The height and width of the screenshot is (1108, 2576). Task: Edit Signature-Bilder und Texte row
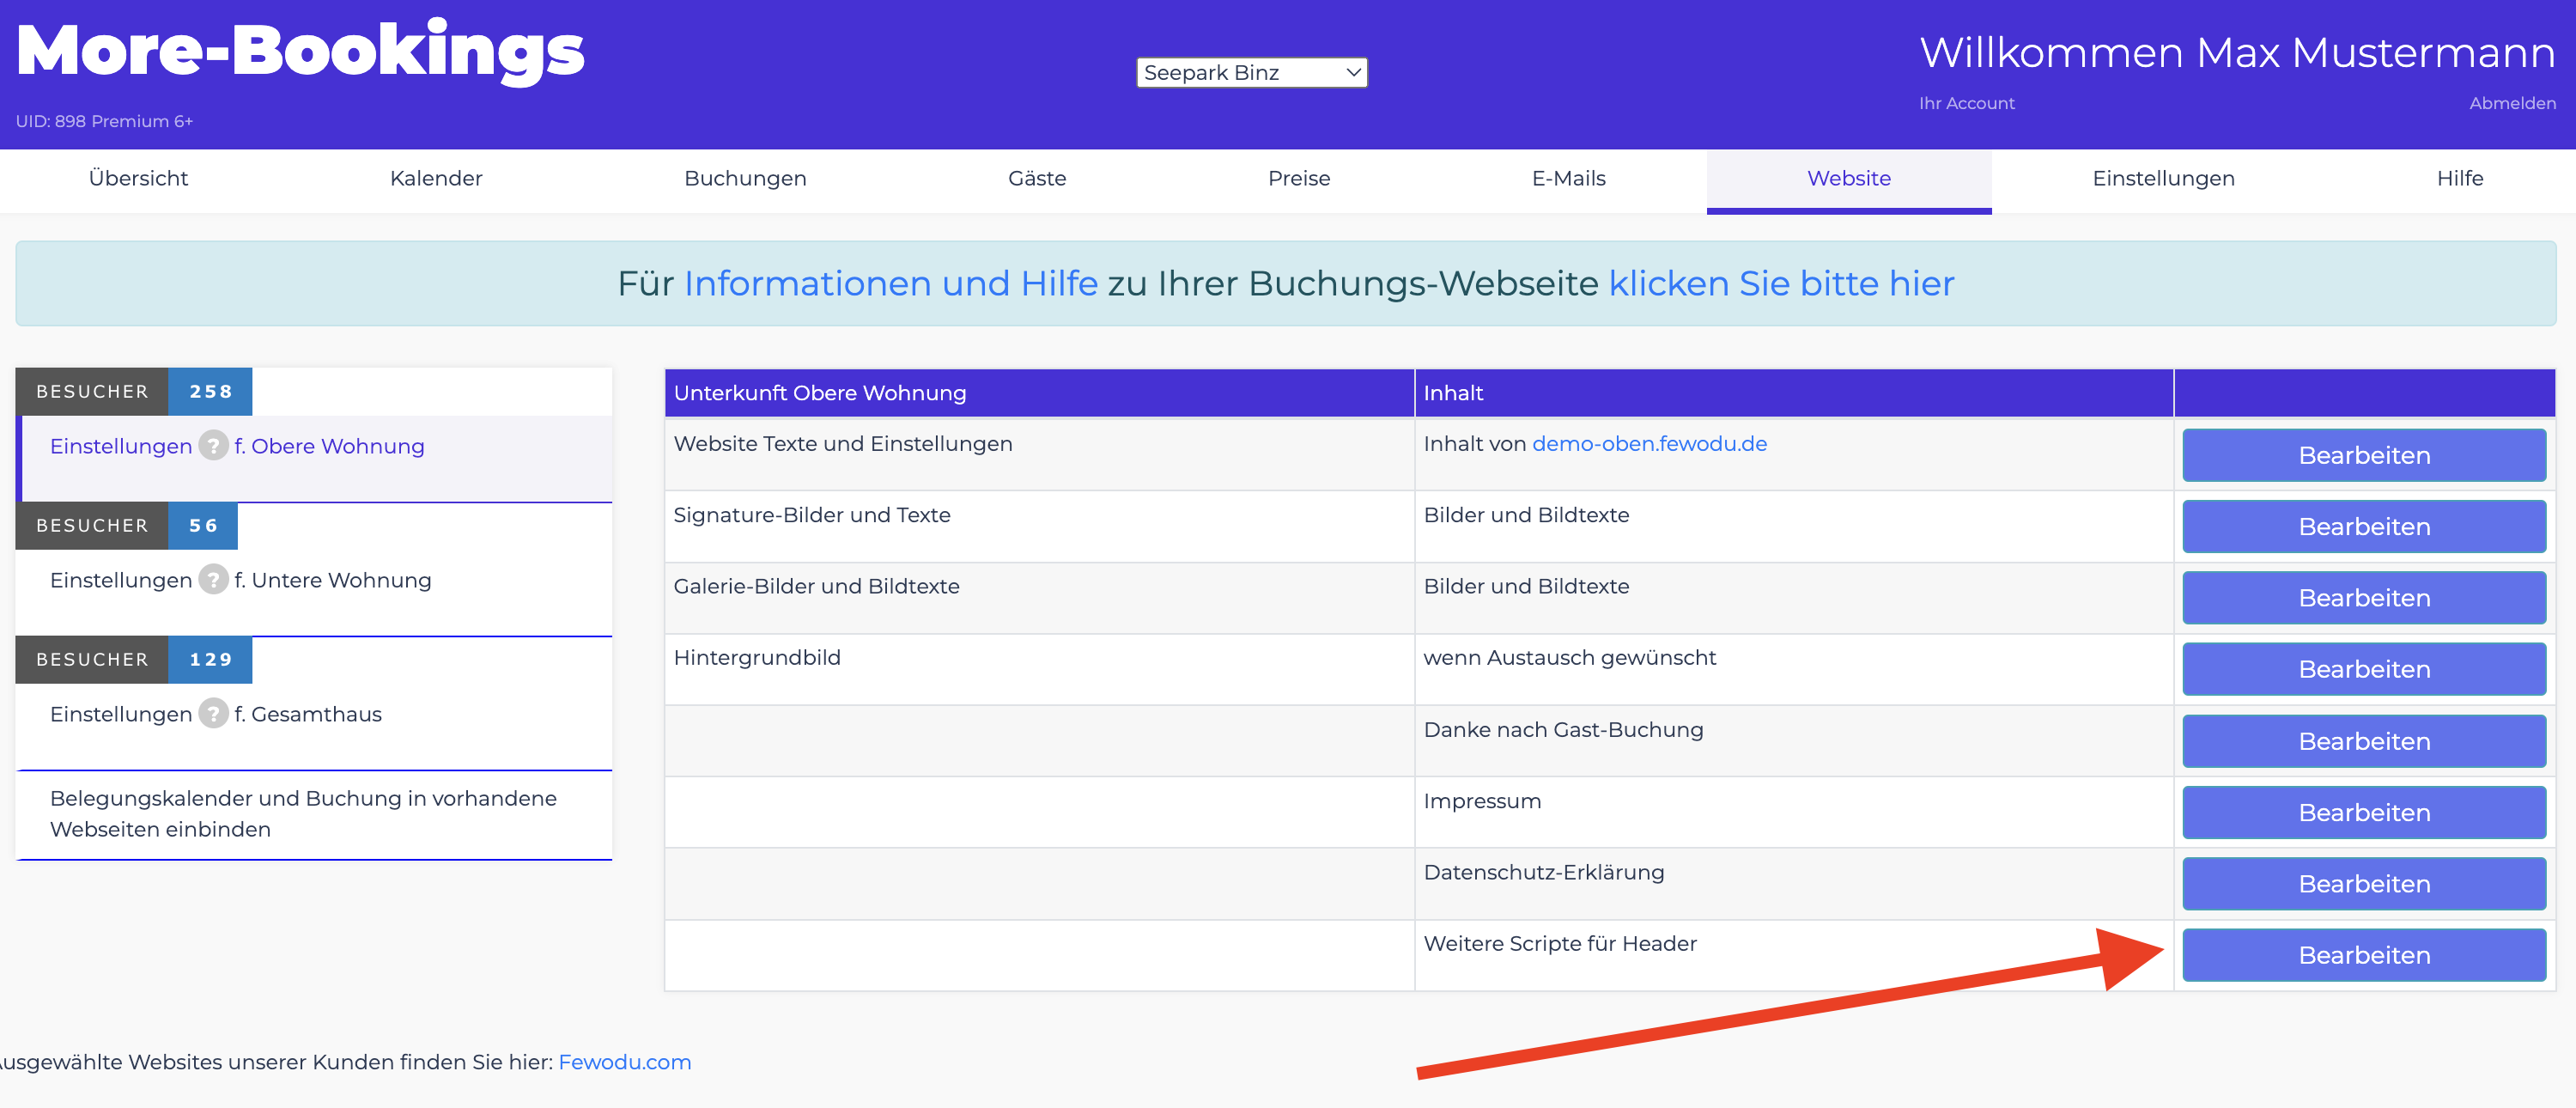(2364, 526)
